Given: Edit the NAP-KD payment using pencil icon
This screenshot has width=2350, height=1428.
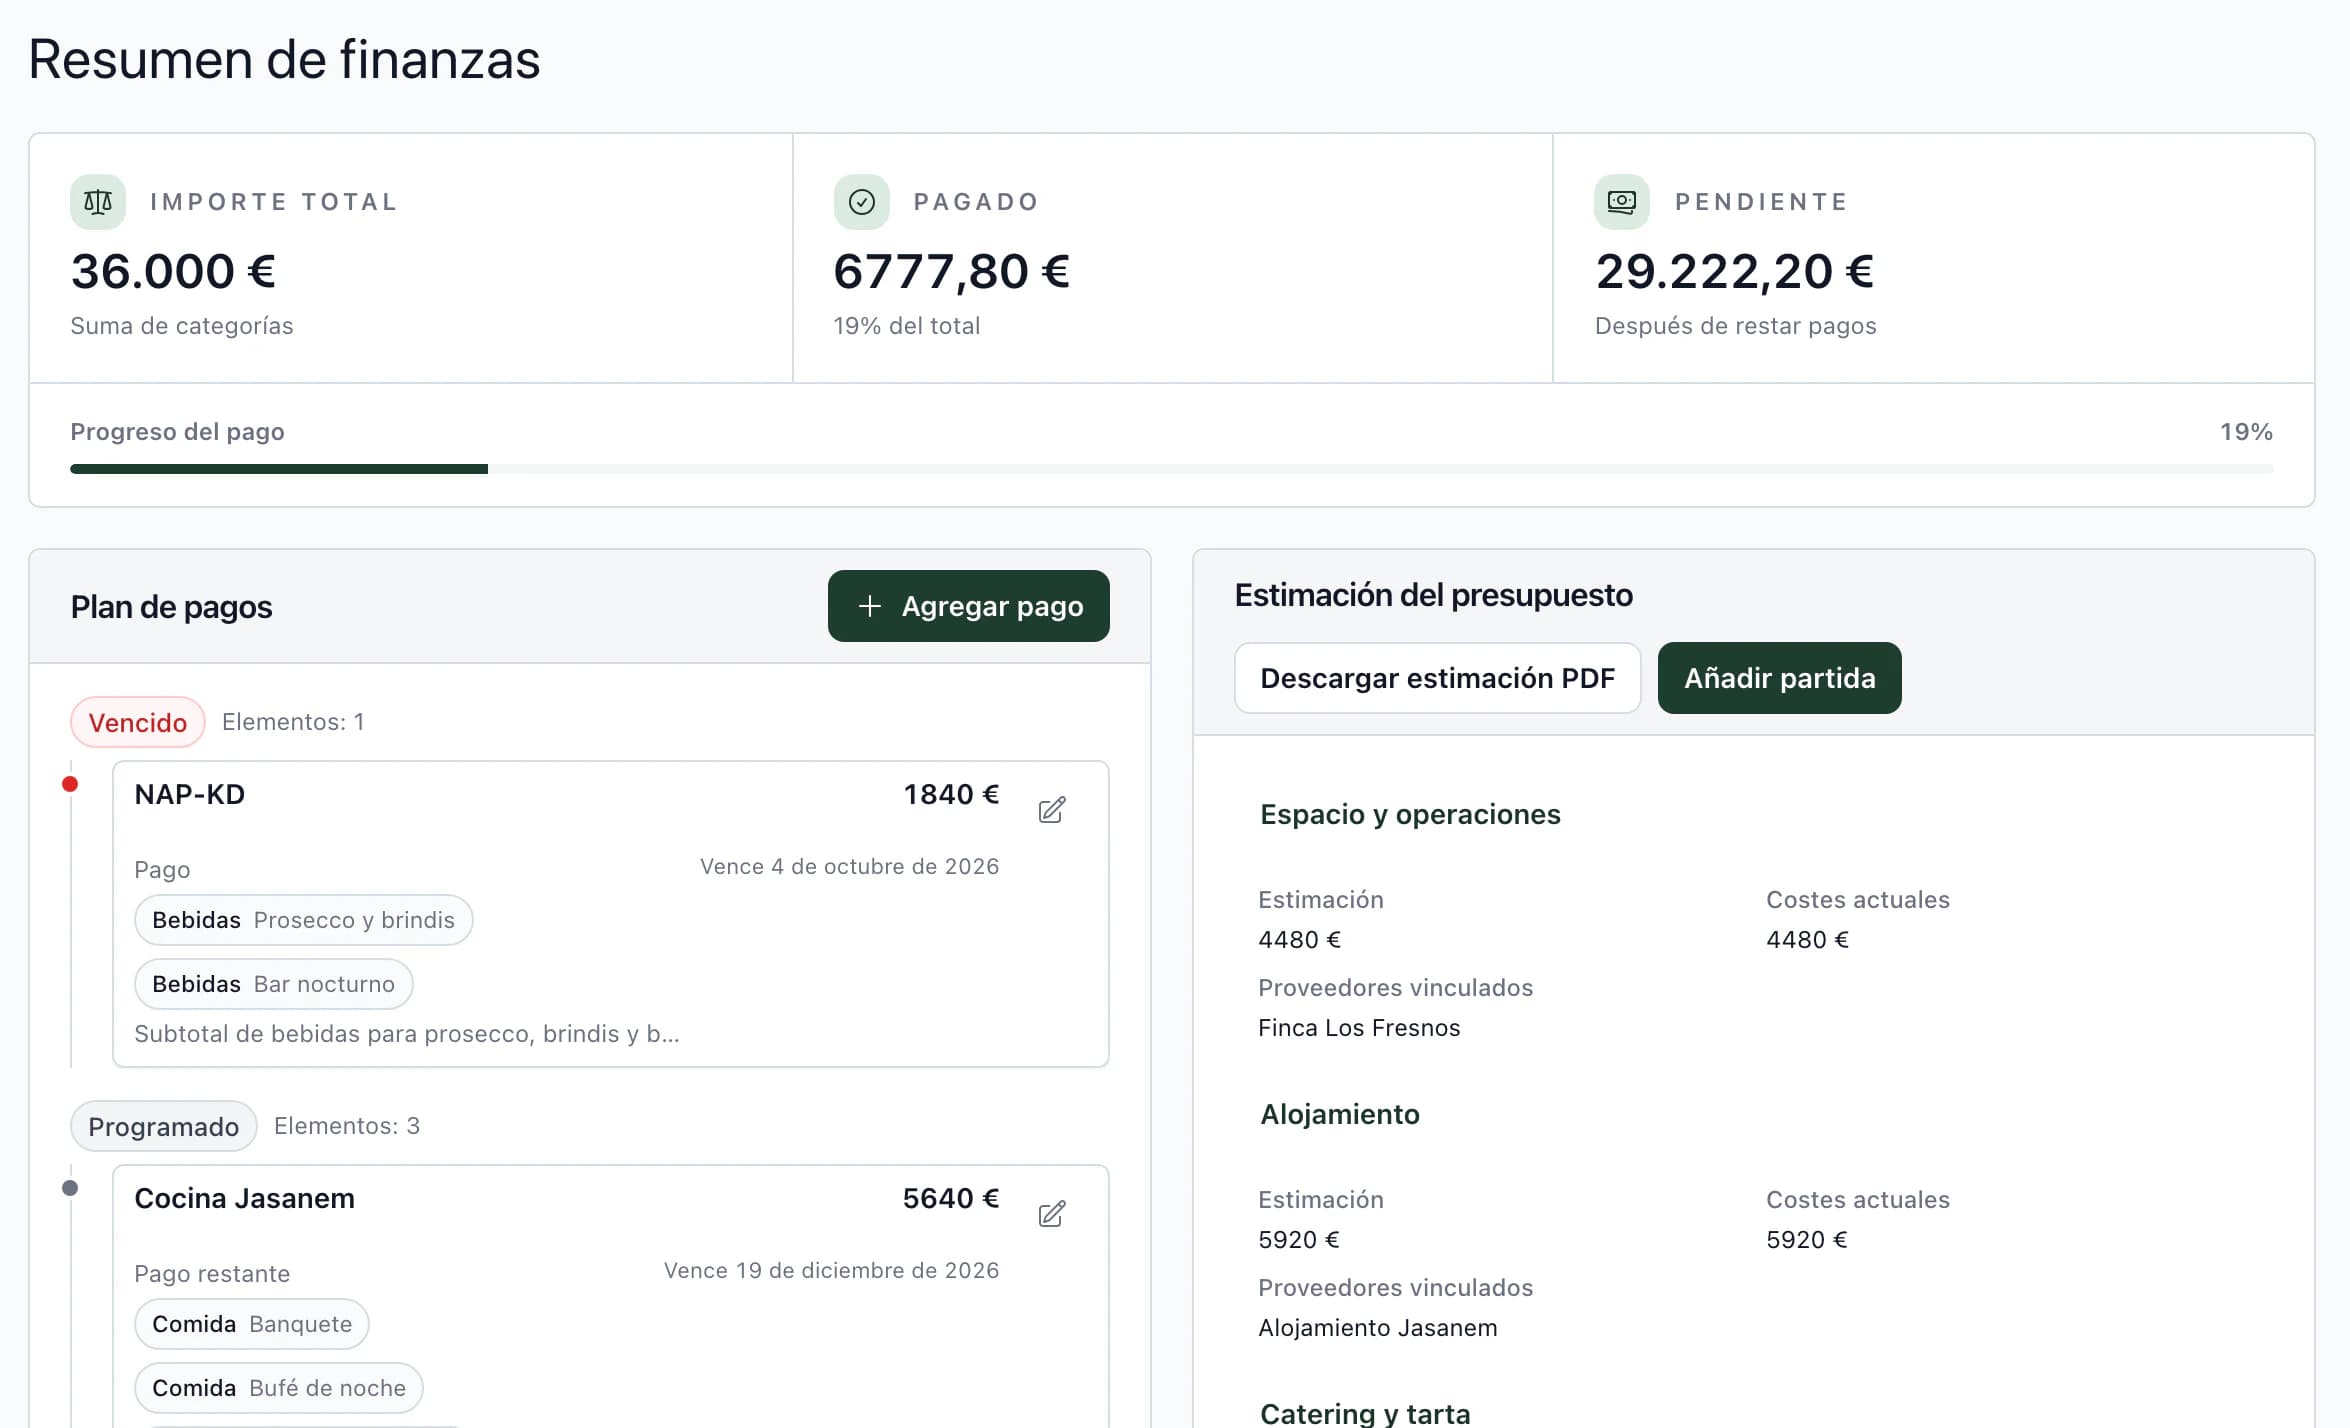Looking at the screenshot, I should (x=1051, y=809).
